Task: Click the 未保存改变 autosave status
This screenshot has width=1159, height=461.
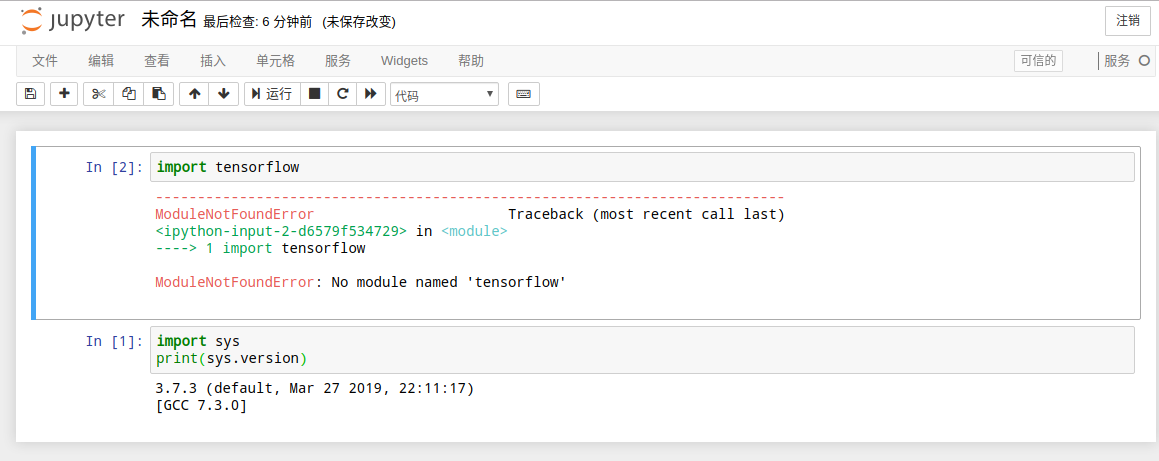Action: tap(359, 23)
